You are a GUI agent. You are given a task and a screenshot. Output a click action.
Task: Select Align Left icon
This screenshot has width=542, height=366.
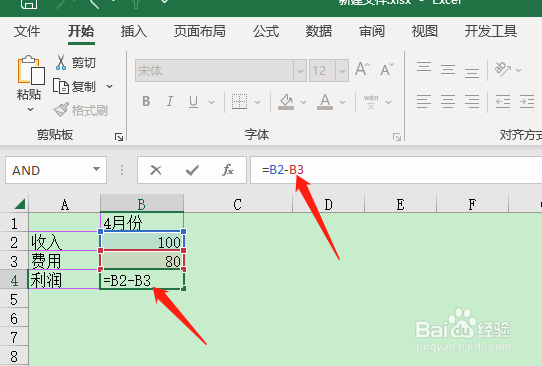424,102
